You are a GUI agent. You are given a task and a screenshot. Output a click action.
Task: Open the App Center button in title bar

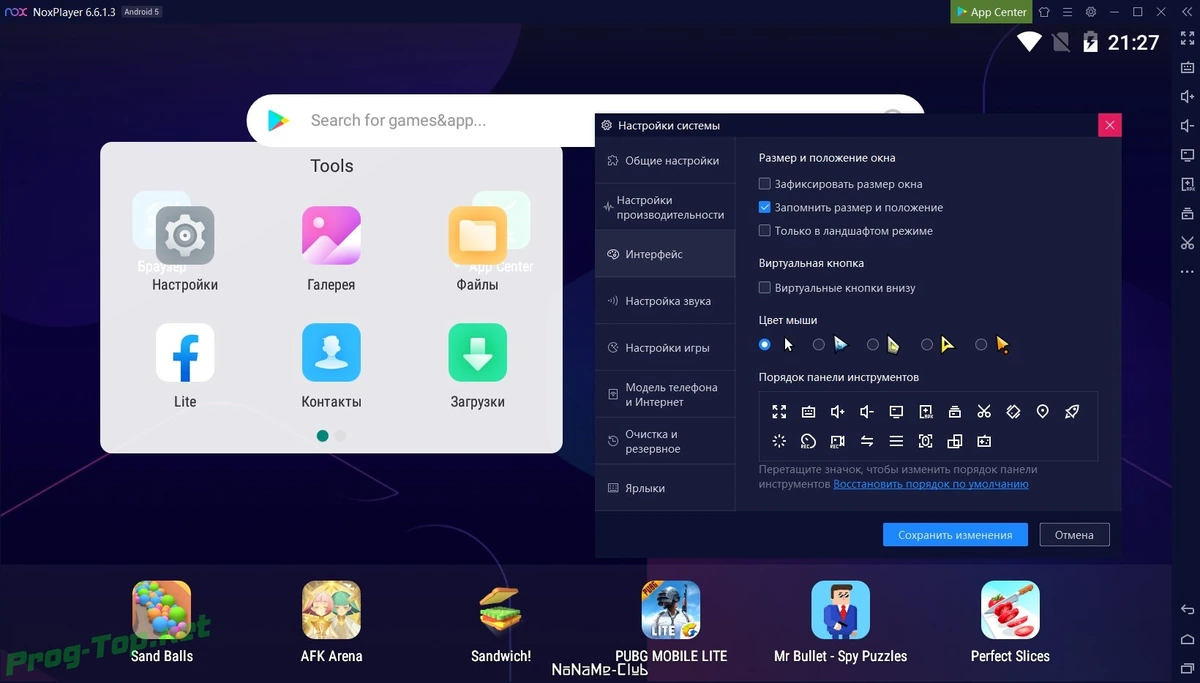point(992,12)
